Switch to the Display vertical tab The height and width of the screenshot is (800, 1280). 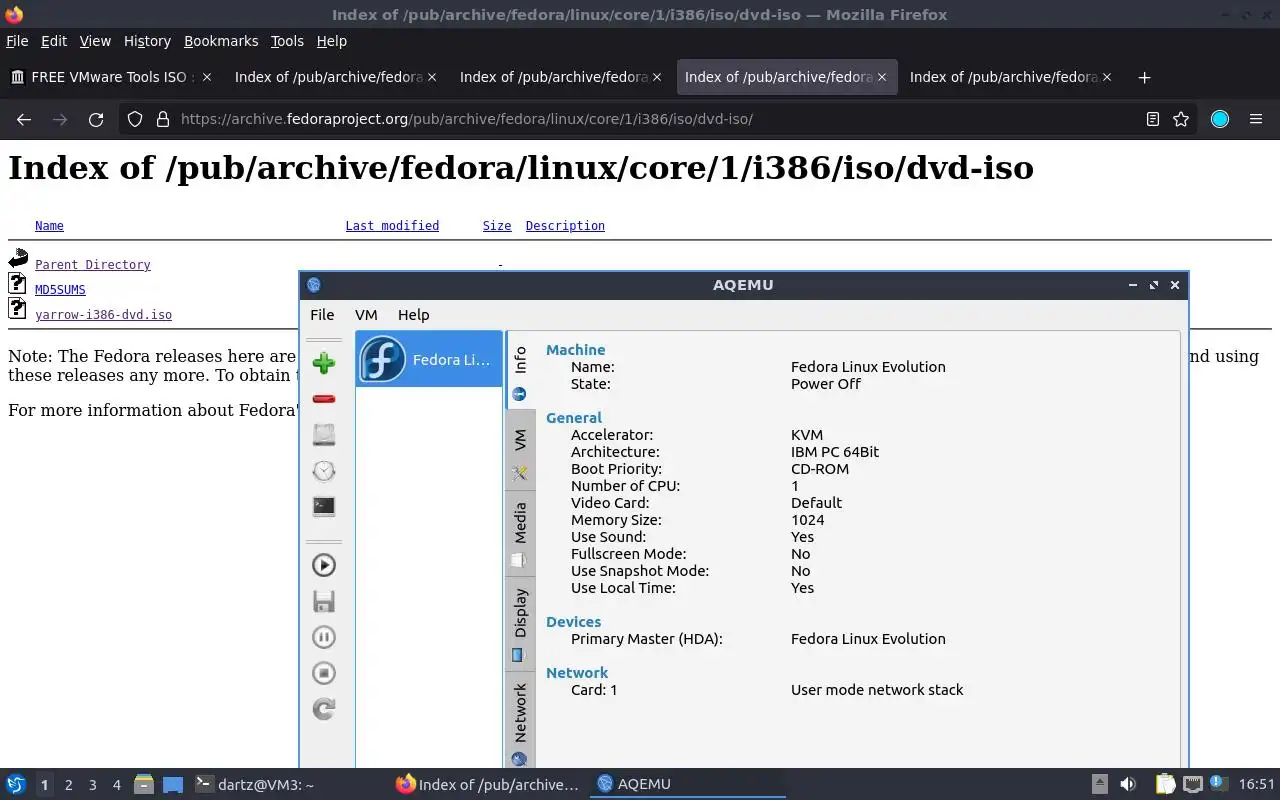[x=520, y=624]
